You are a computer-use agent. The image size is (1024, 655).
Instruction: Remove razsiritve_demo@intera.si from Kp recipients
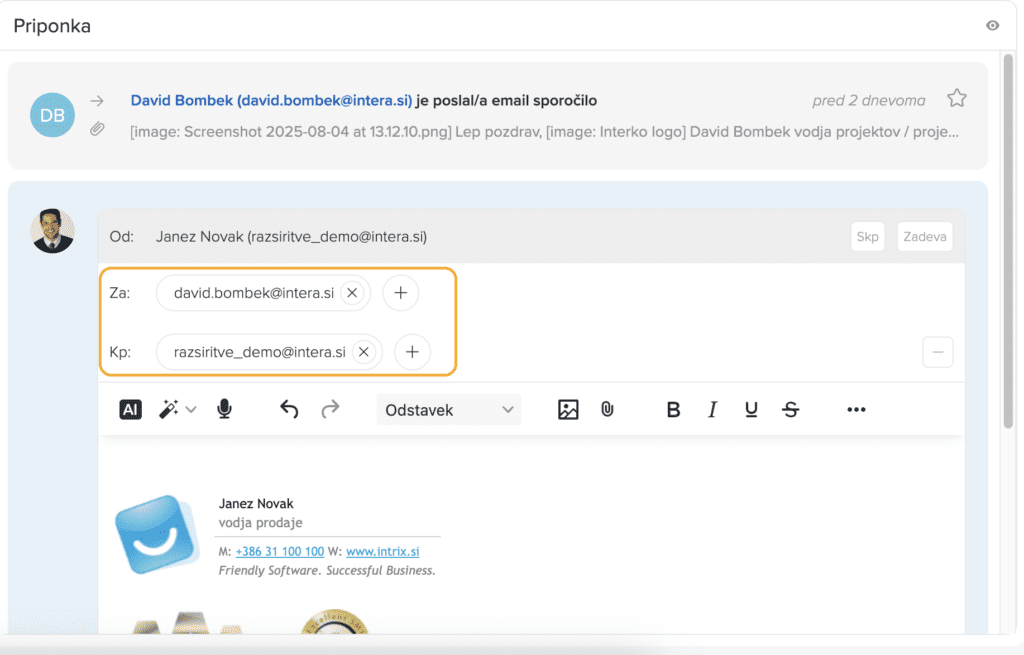click(364, 352)
